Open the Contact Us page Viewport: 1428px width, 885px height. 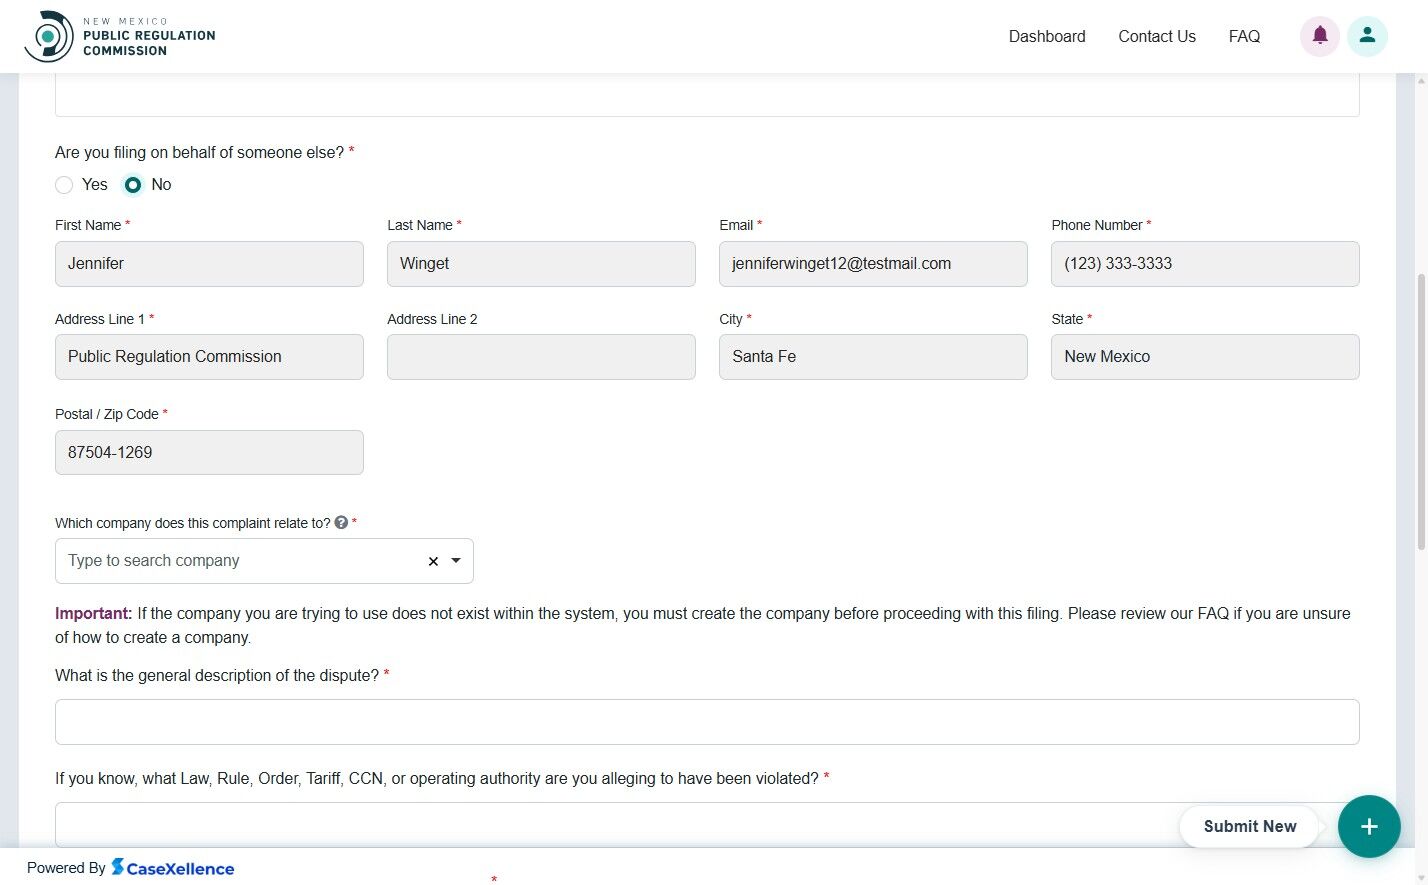(1157, 36)
